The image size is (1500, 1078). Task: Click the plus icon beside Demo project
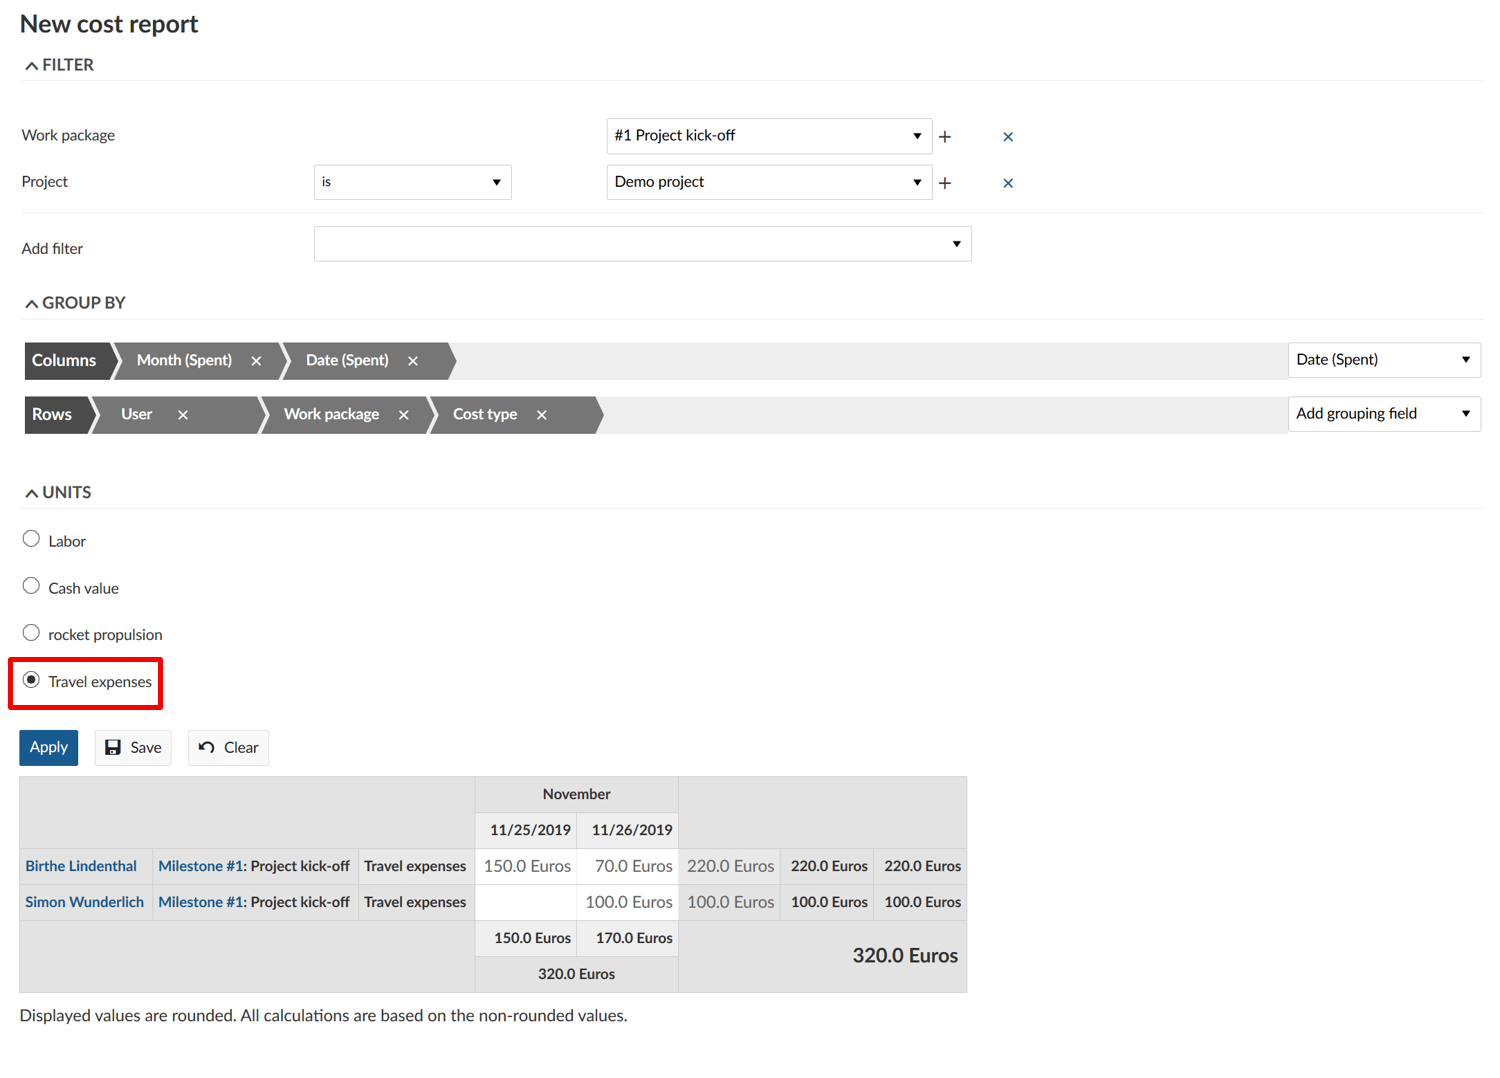(x=945, y=183)
